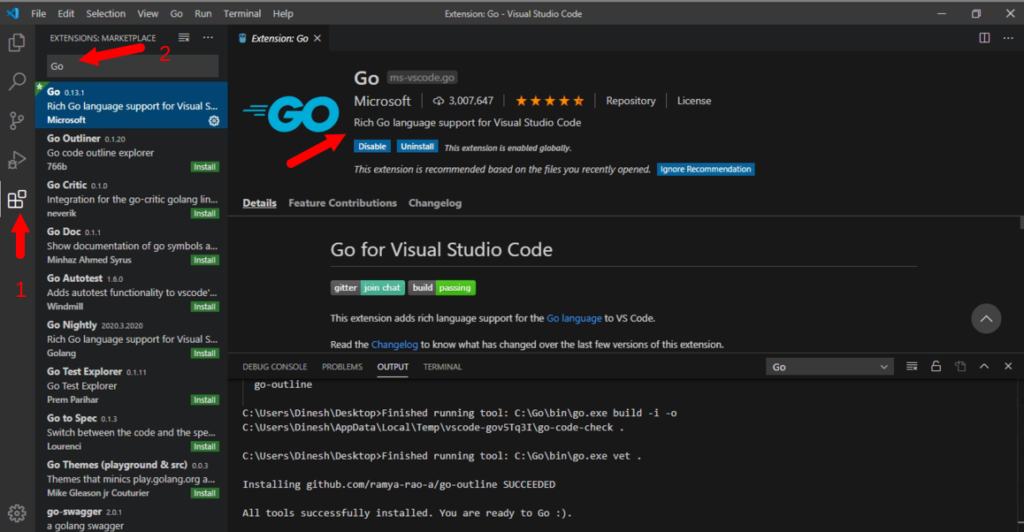This screenshot has height=532, width=1024.
Task: Close the bottom output panel
Action: (1008, 366)
